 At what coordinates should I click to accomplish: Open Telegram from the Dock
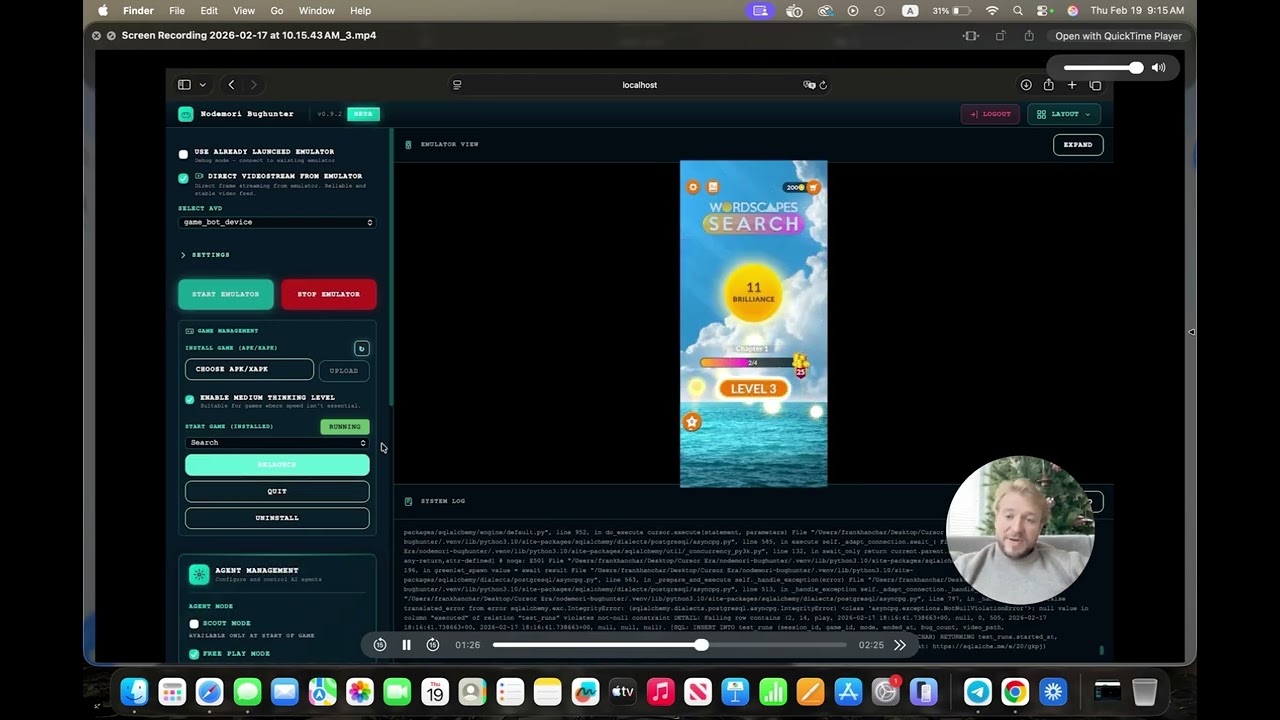tap(978, 692)
